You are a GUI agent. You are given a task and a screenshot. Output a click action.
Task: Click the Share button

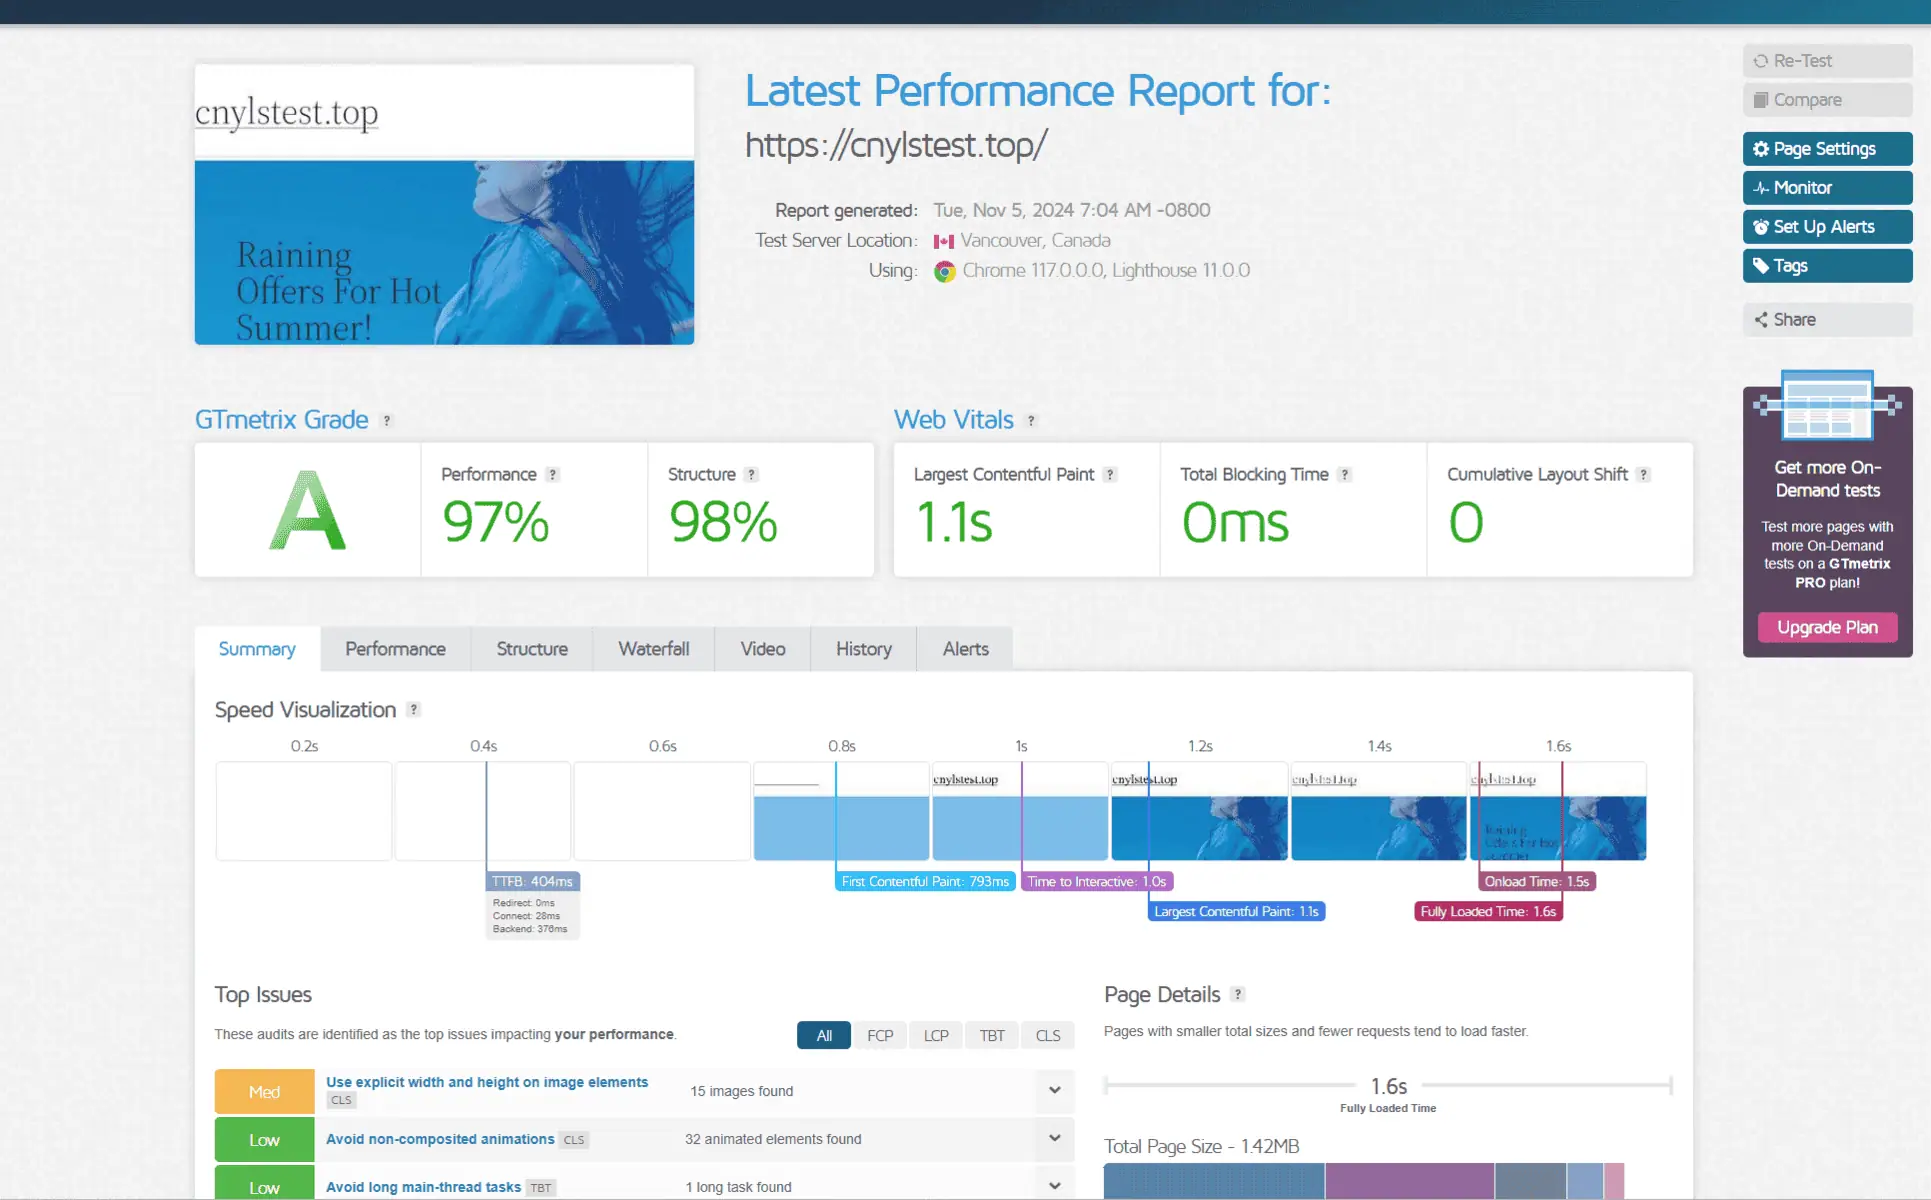[1827, 320]
